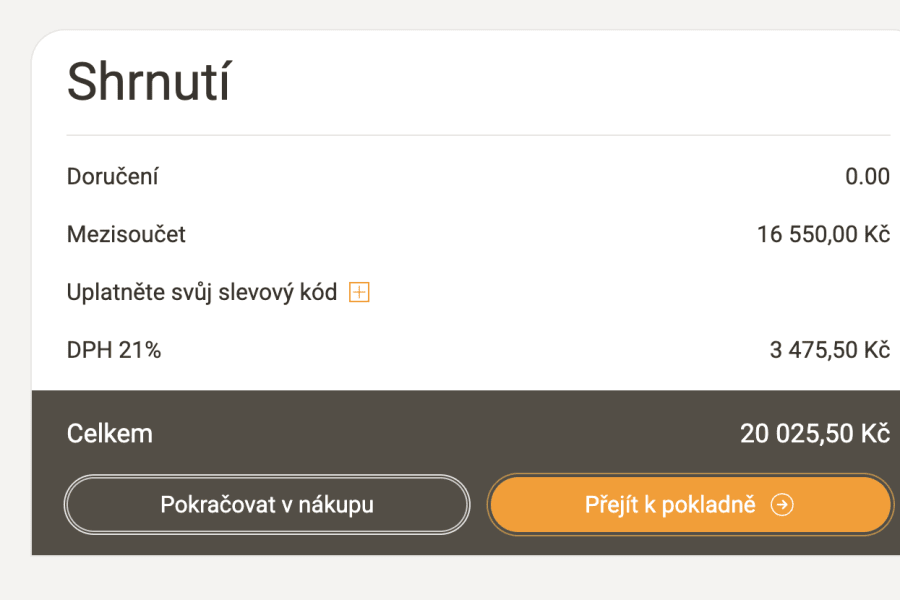Click the Shrnutí heading
Viewport: 900px width, 600px height.
tap(148, 82)
